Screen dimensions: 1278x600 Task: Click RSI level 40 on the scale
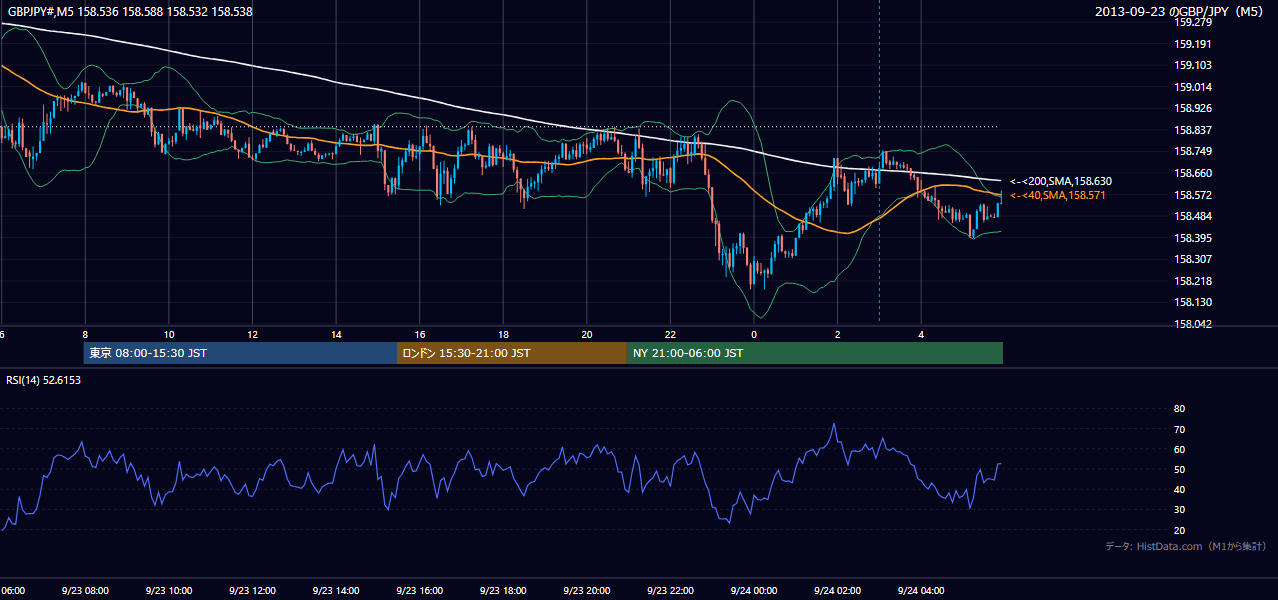(1179, 490)
